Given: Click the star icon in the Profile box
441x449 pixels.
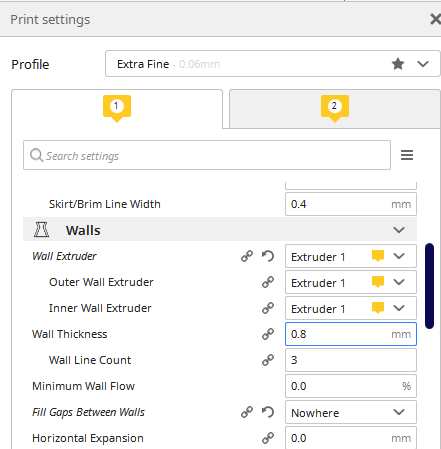Looking at the screenshot, I should [x=398, y=64].
